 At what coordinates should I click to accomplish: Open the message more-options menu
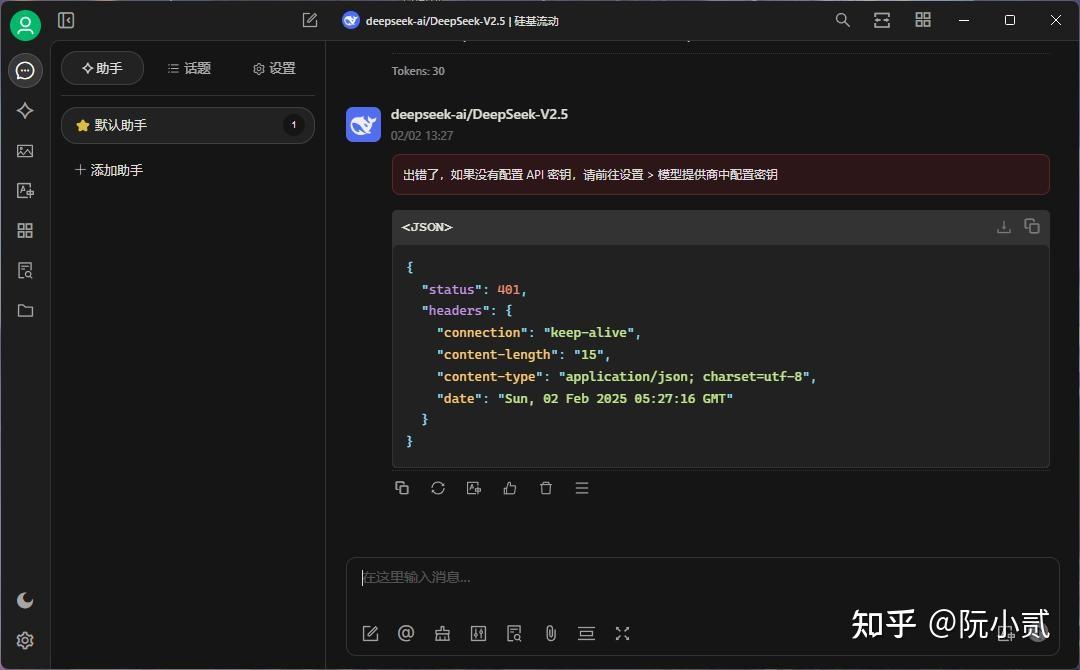coord(582,488)
